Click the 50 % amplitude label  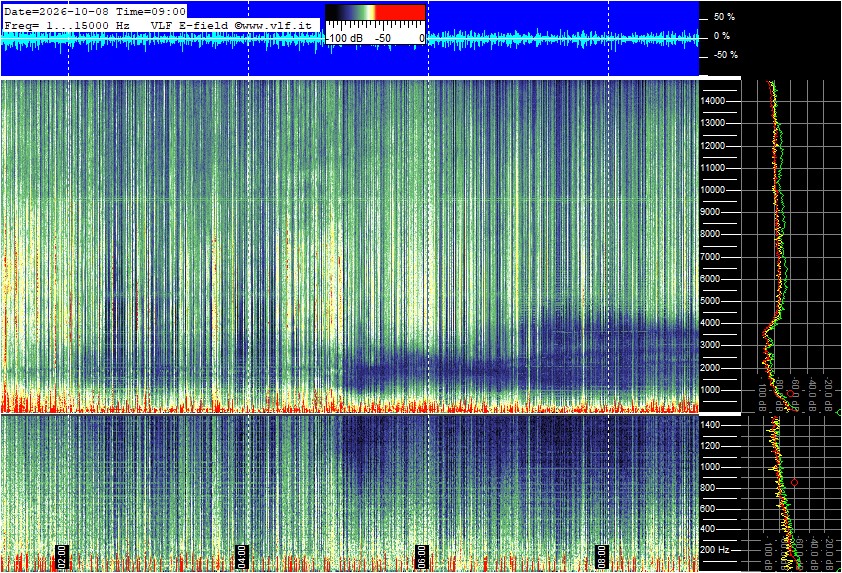[x=724, y=17]
